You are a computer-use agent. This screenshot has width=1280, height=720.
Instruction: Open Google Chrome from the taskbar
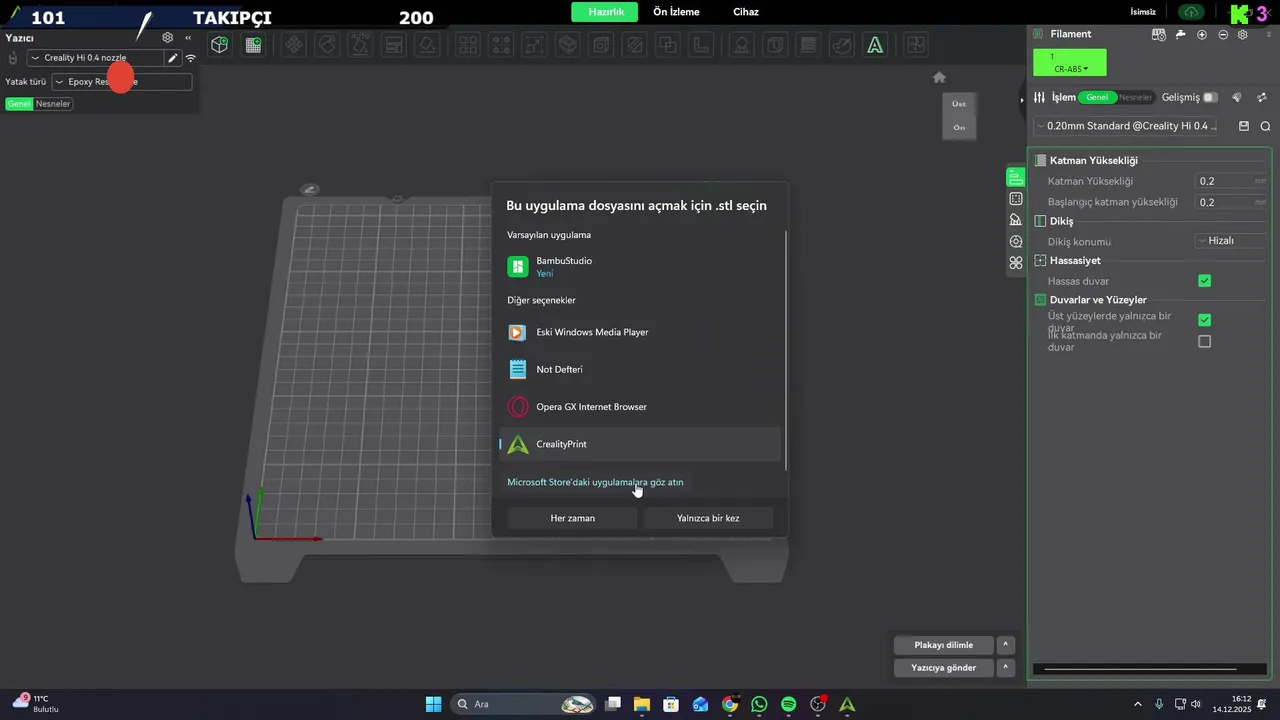pos(730,704)
